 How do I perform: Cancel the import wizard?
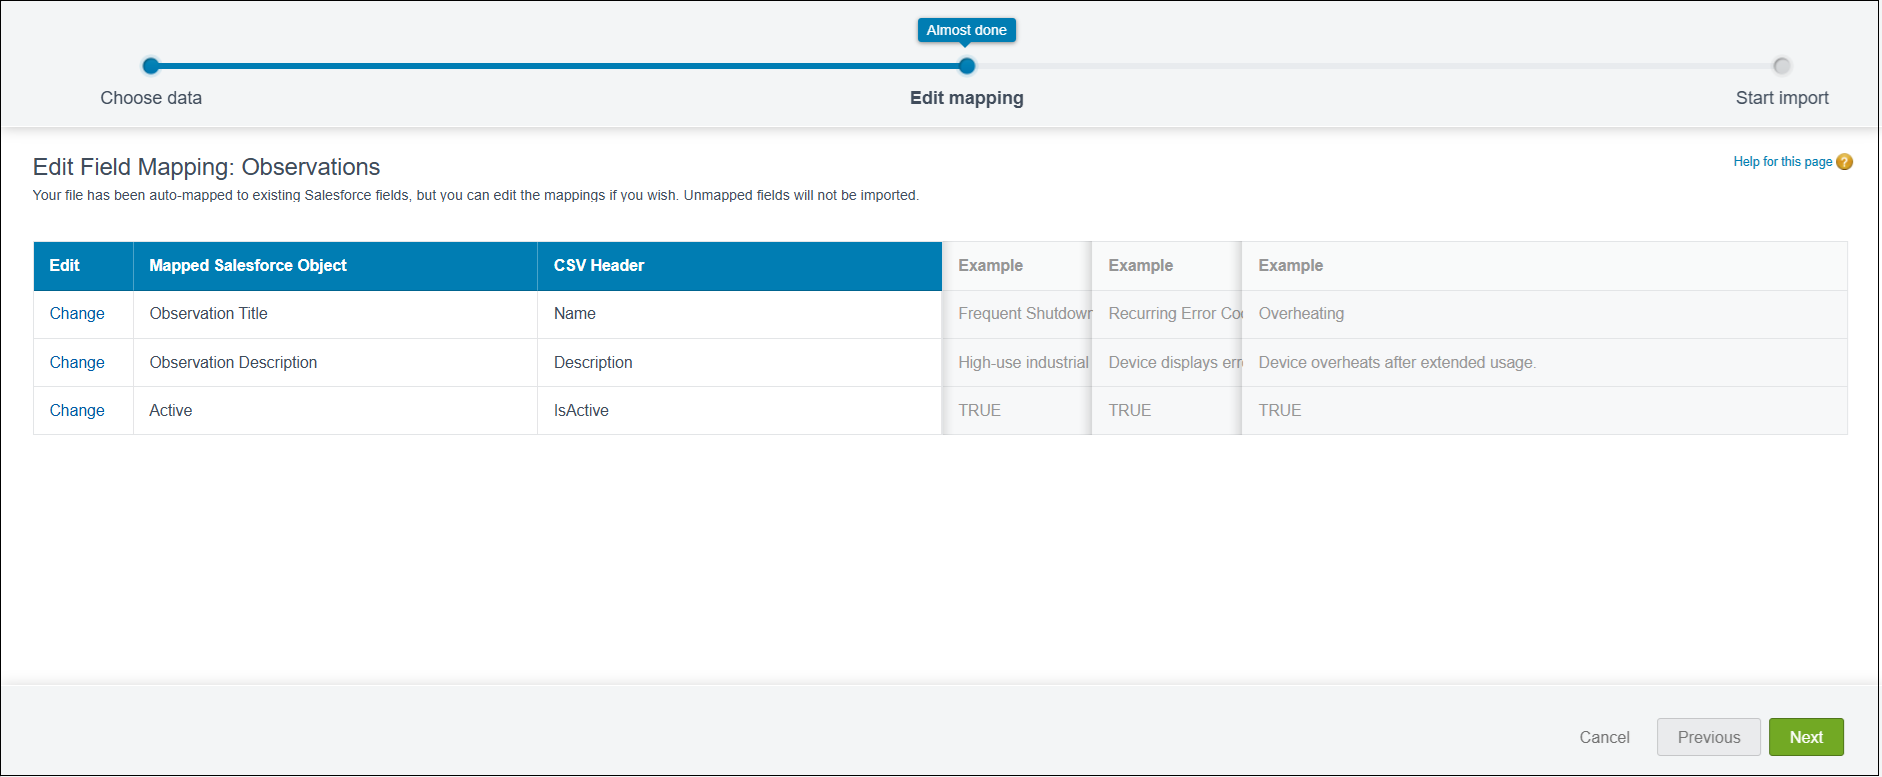pyautogui.click(x=1604, y=738)
